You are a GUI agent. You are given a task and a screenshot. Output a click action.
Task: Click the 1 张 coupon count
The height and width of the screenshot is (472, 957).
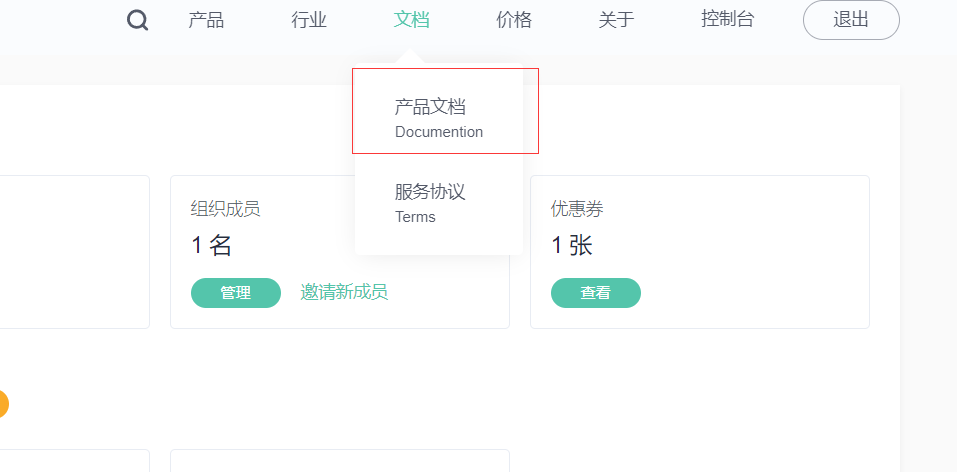coord(572,245)
